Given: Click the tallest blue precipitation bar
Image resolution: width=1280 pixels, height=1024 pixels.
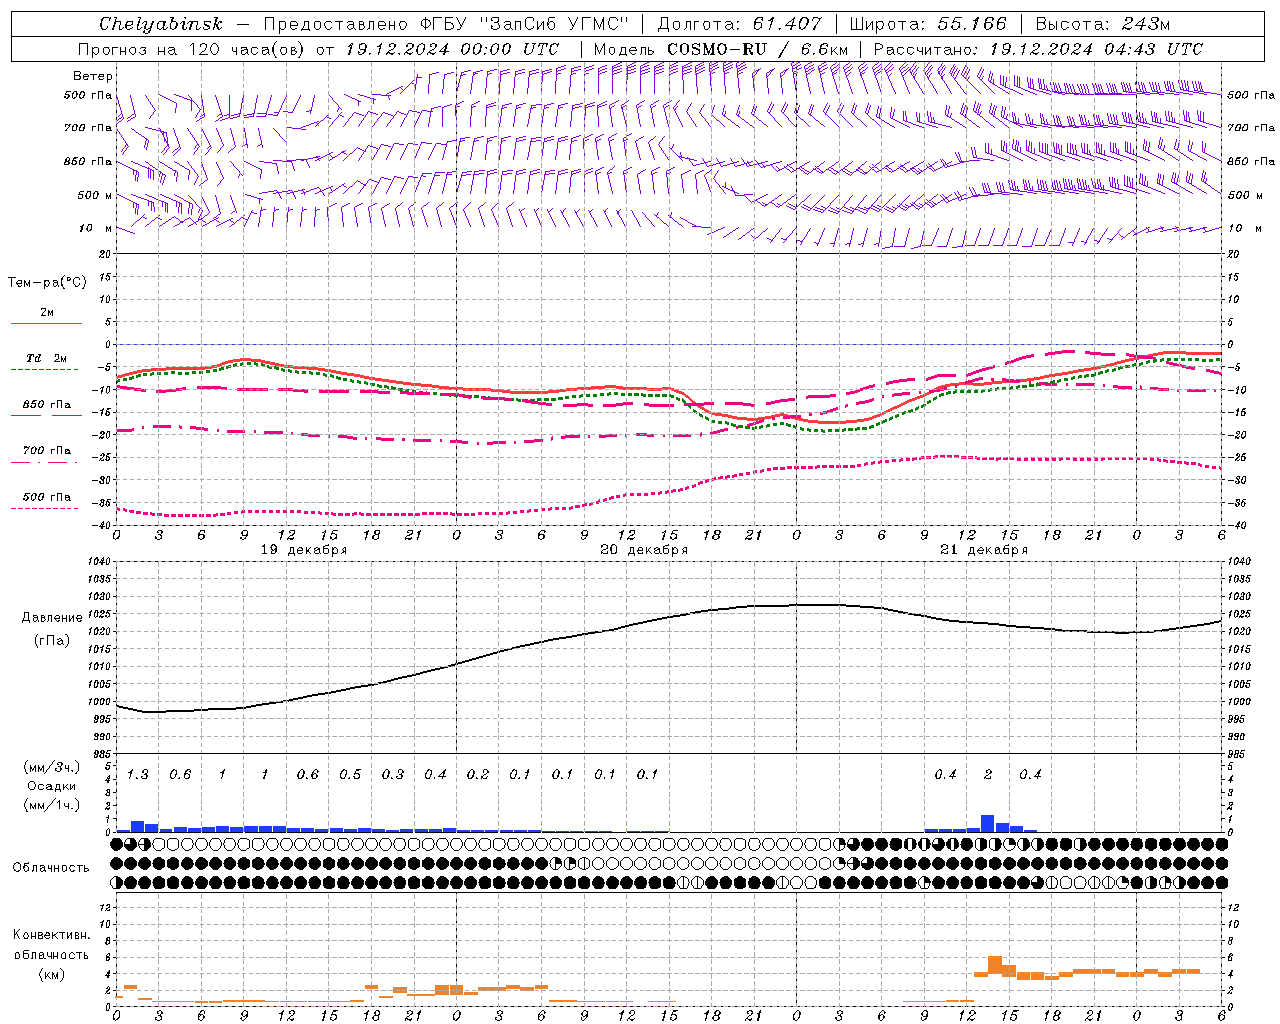Looking at the screenshot, I should click(988, 824).
